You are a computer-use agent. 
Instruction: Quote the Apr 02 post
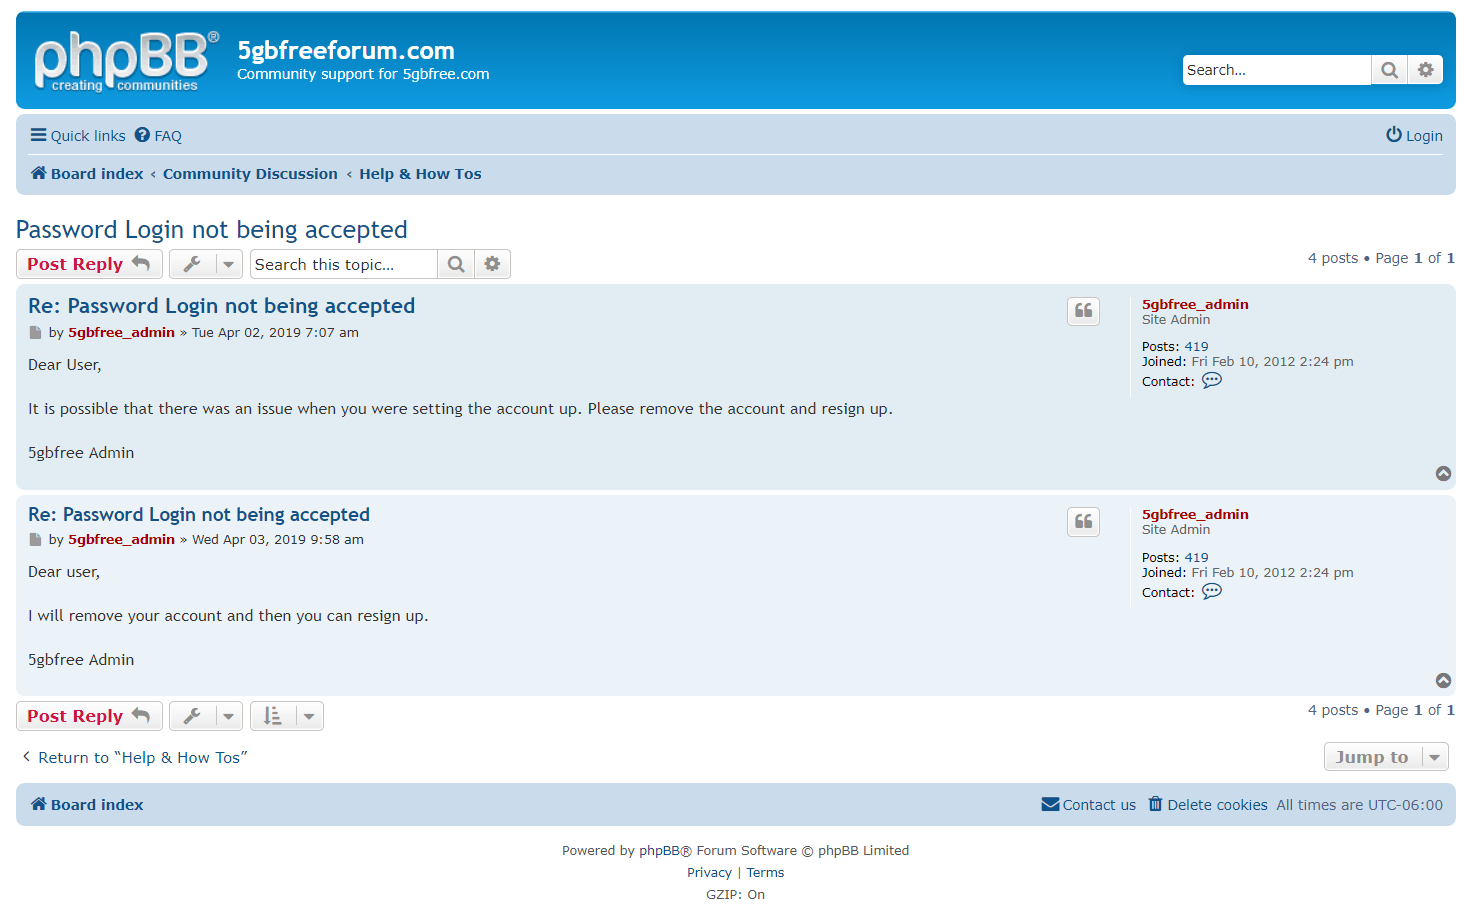[1083, 311]
